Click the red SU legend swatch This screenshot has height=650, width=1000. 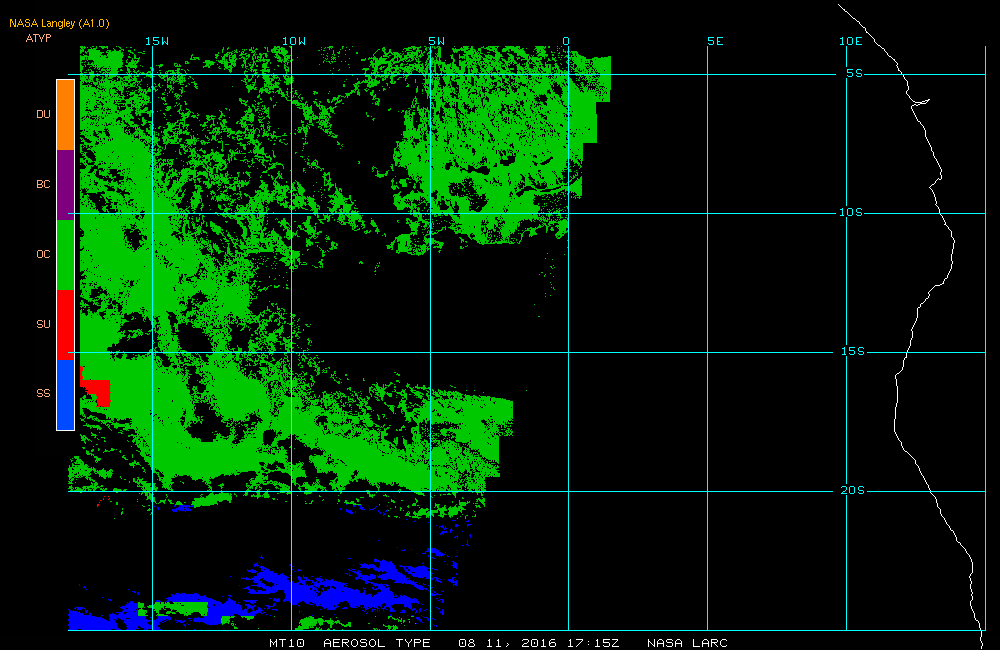(65, 324)
